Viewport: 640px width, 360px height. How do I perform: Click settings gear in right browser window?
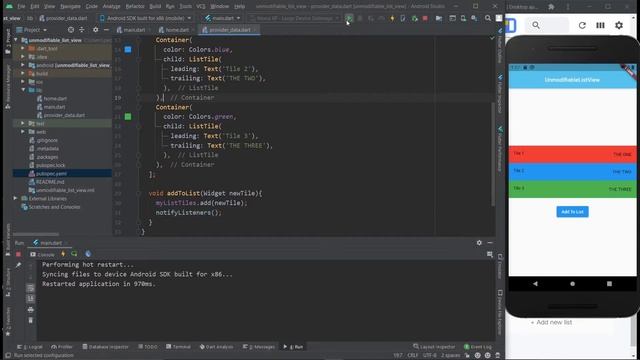point(619,25)
